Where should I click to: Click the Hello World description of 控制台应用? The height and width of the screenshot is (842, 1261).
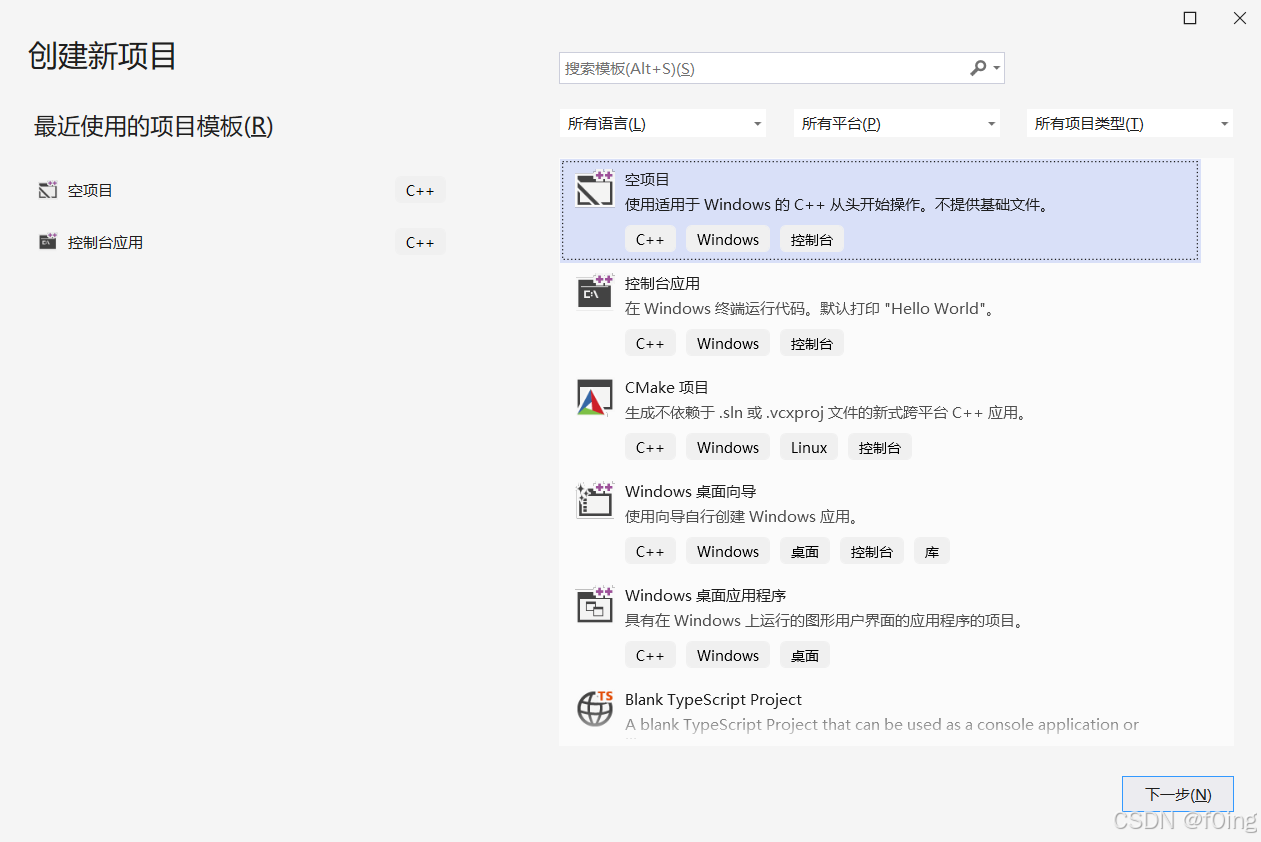tap(809, 308)
